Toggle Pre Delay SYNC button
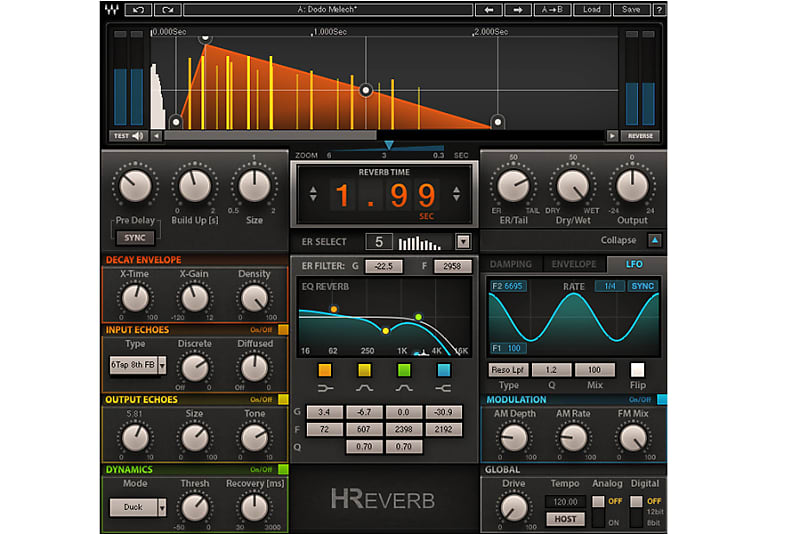Image resolution: width=800 pixels, height=534 pixels. tap(135, 238)
